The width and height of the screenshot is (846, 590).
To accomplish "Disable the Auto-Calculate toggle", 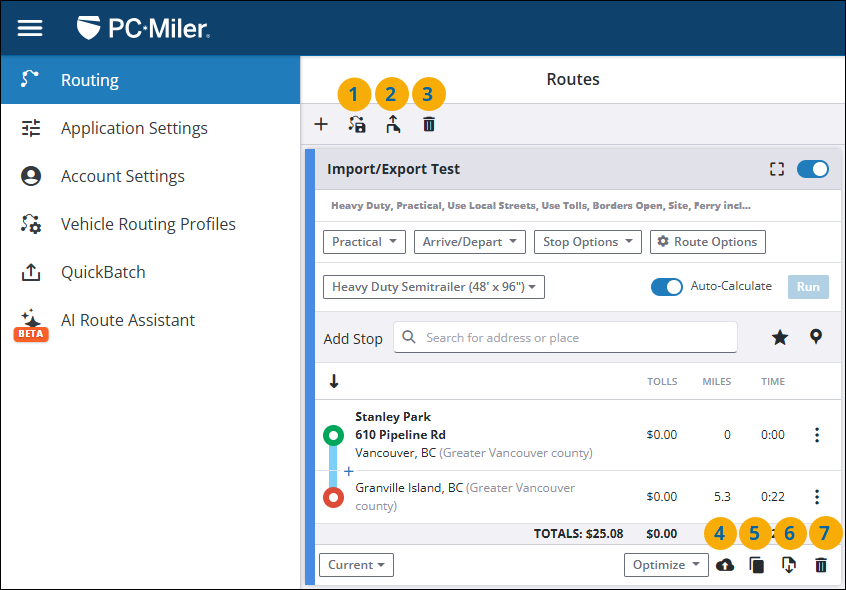I will click(x=666, y=287).
